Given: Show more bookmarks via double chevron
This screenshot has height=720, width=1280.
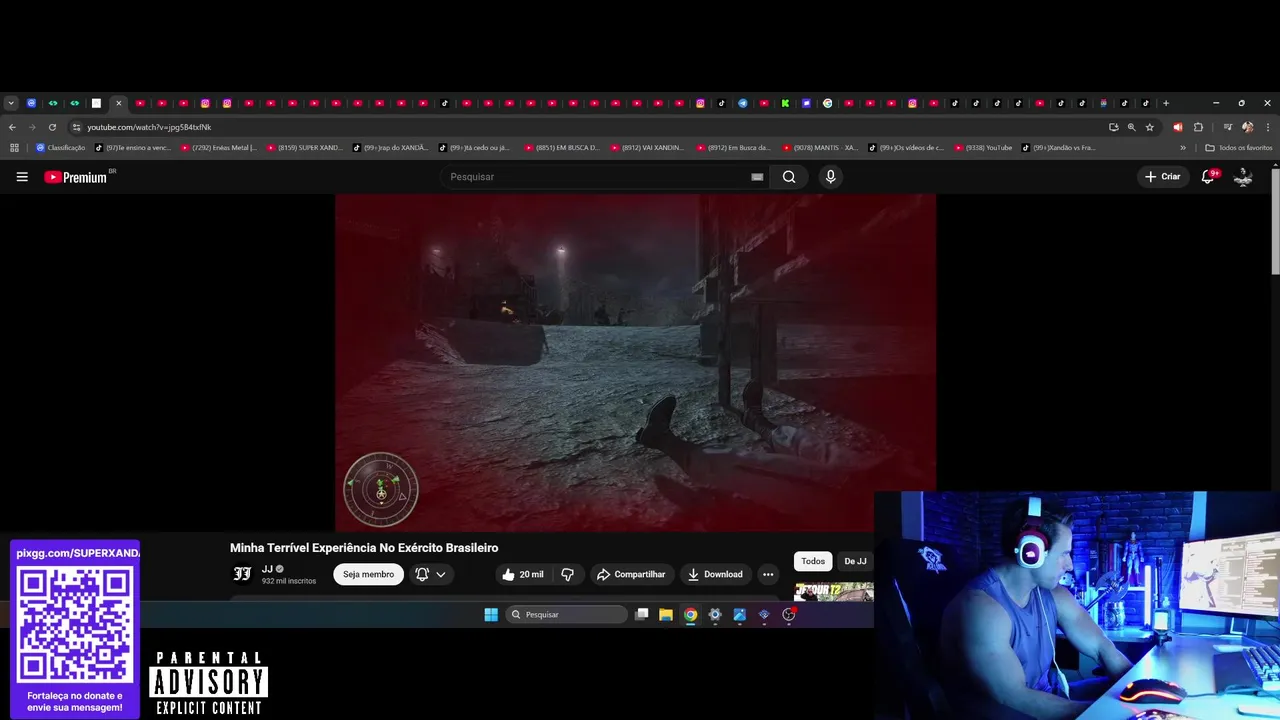Looking at the screenshot, I should click(1183, 148).
